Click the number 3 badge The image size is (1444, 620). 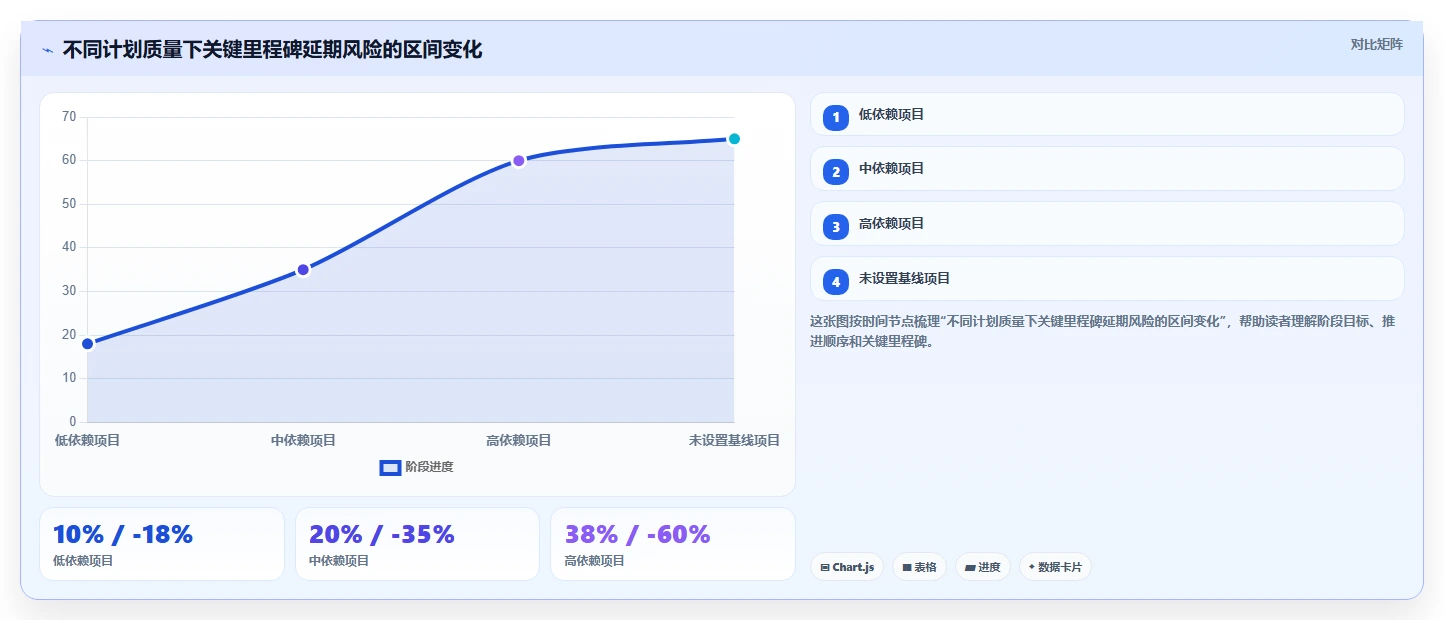836,227
